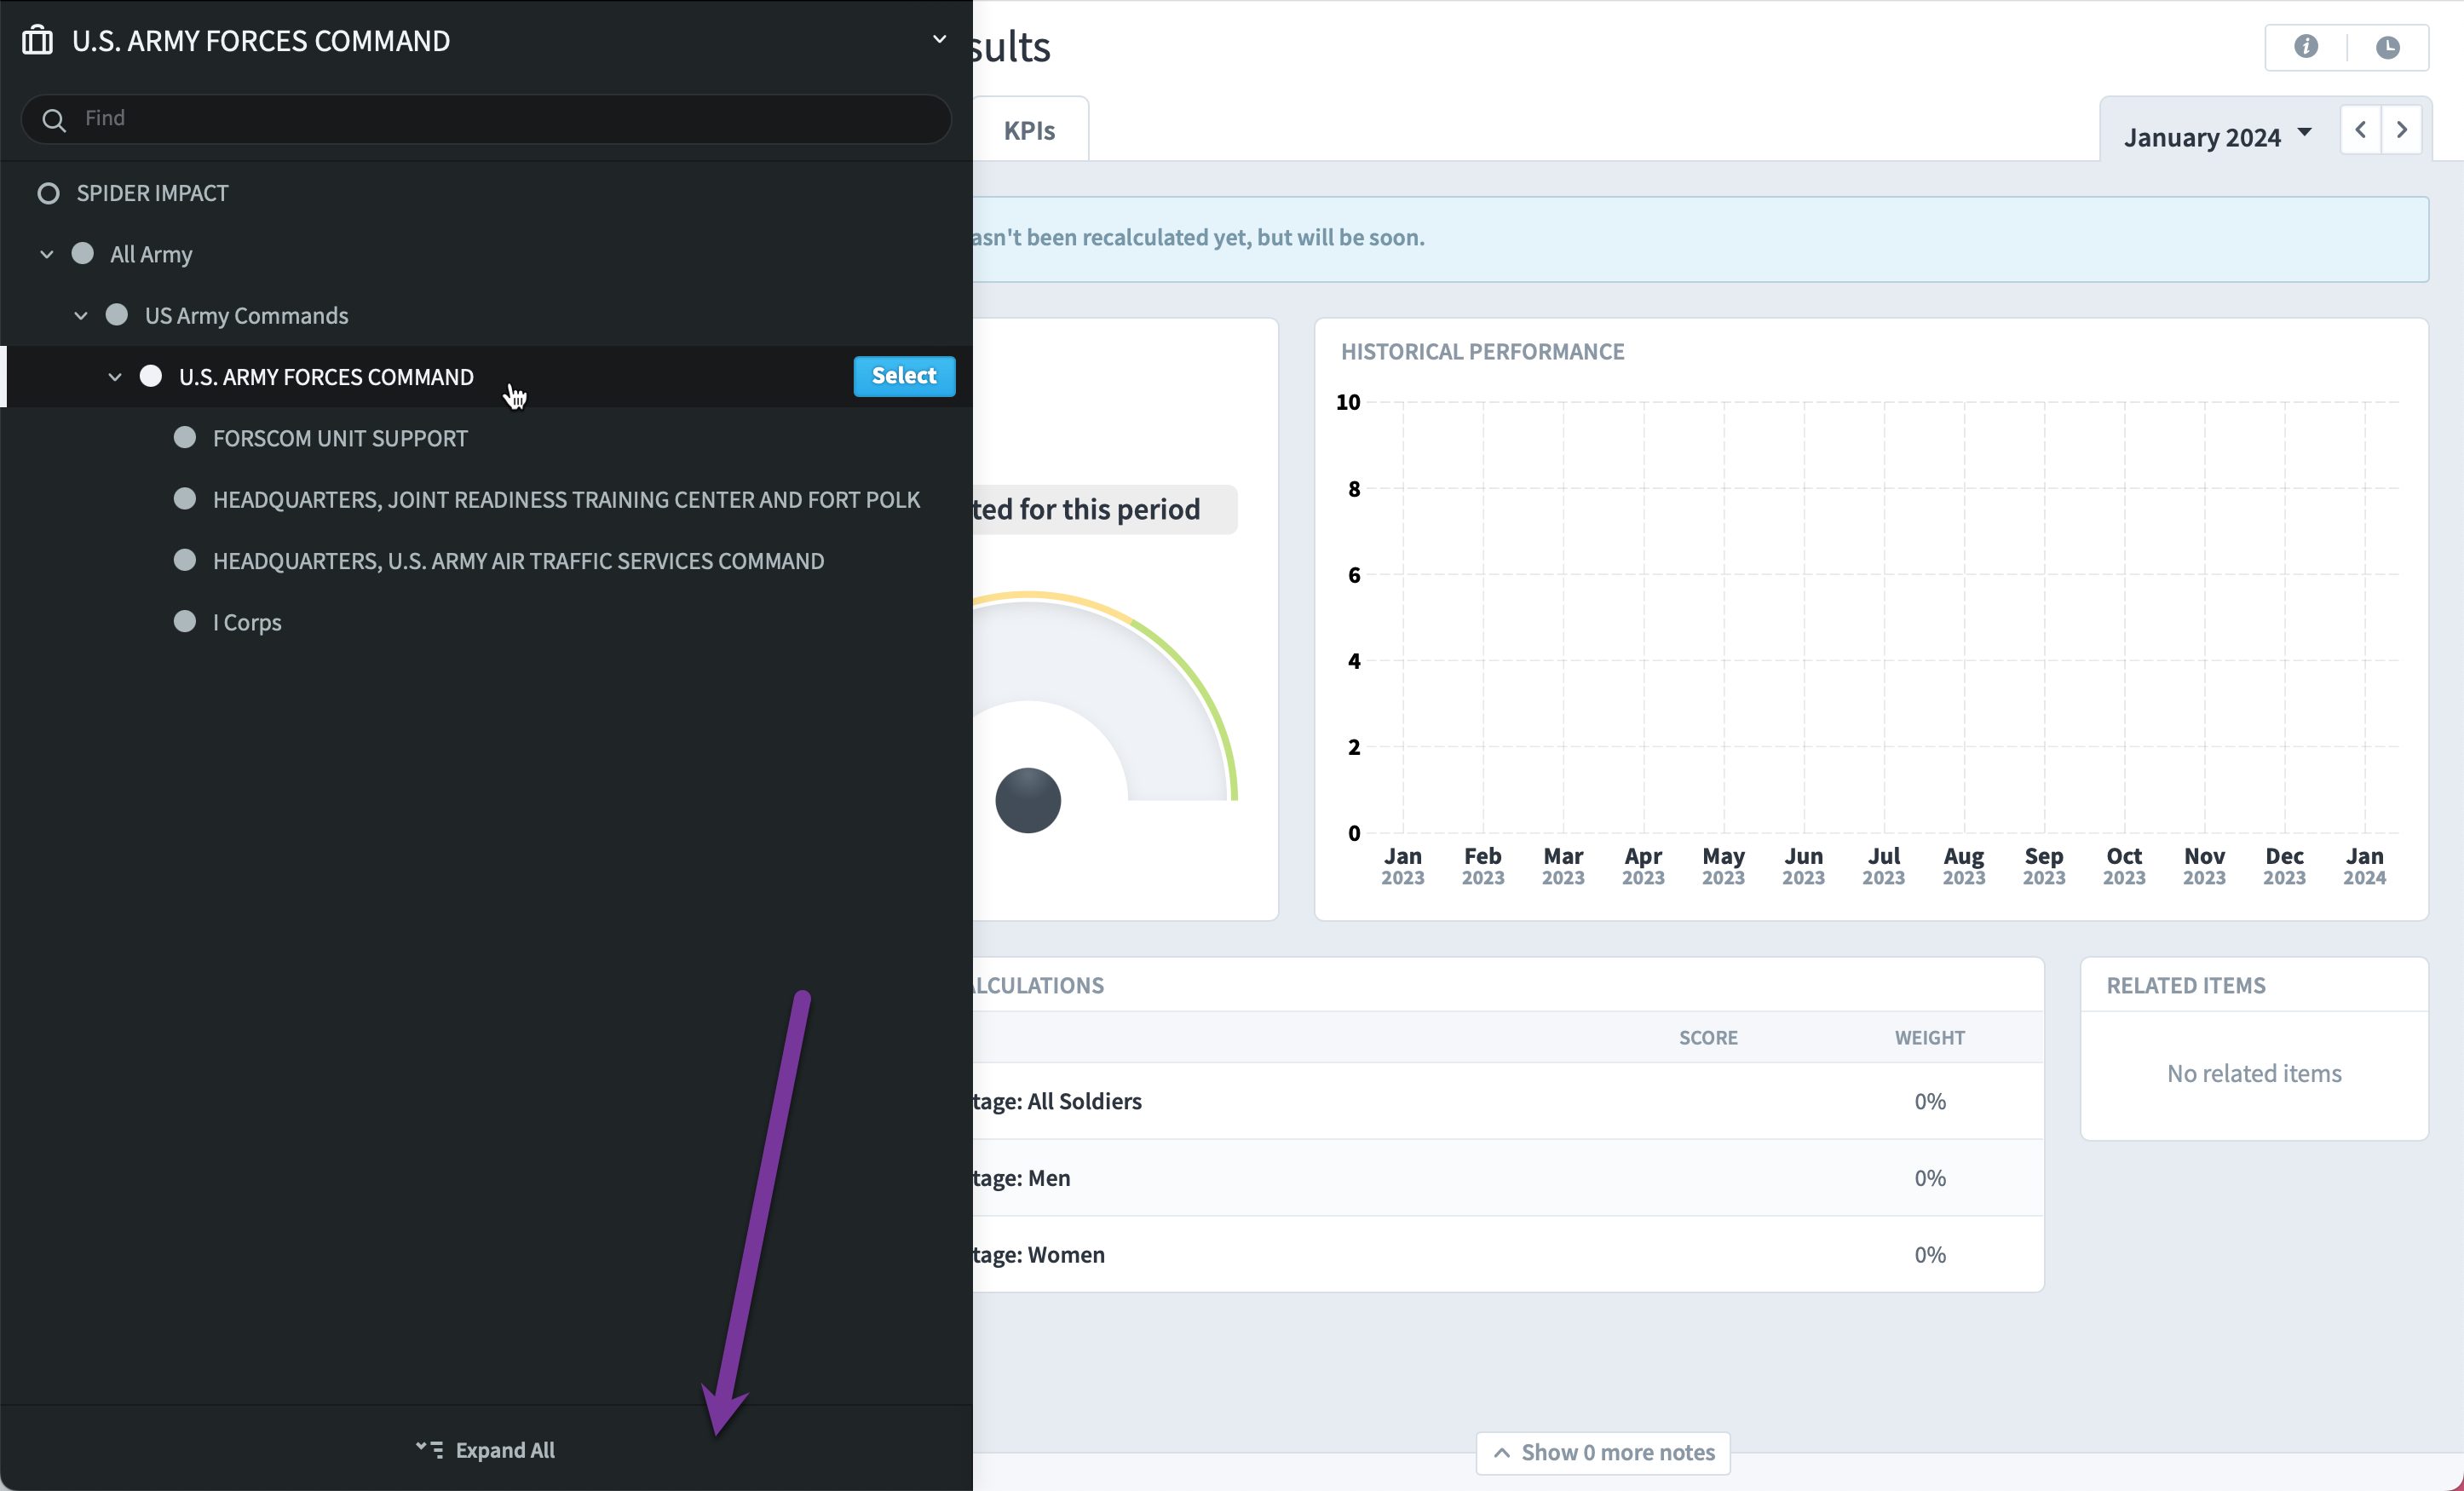Click the organization briefcase icon in header
Screen dimensions: 2464x1491
pyautogui.click(x=37, y=40)
